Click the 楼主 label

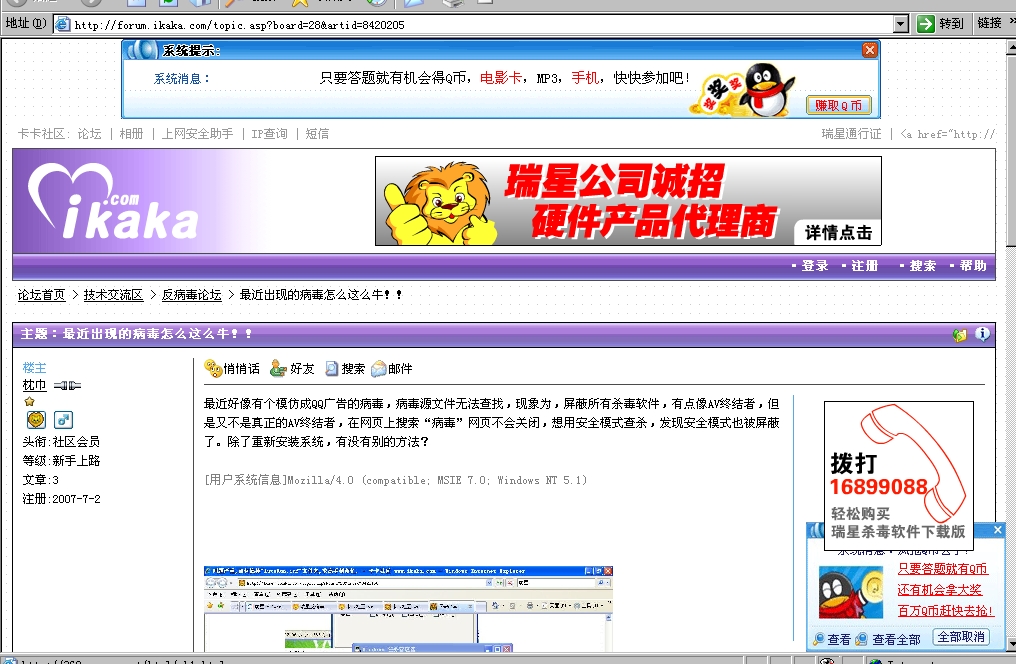tap(34, 367)
